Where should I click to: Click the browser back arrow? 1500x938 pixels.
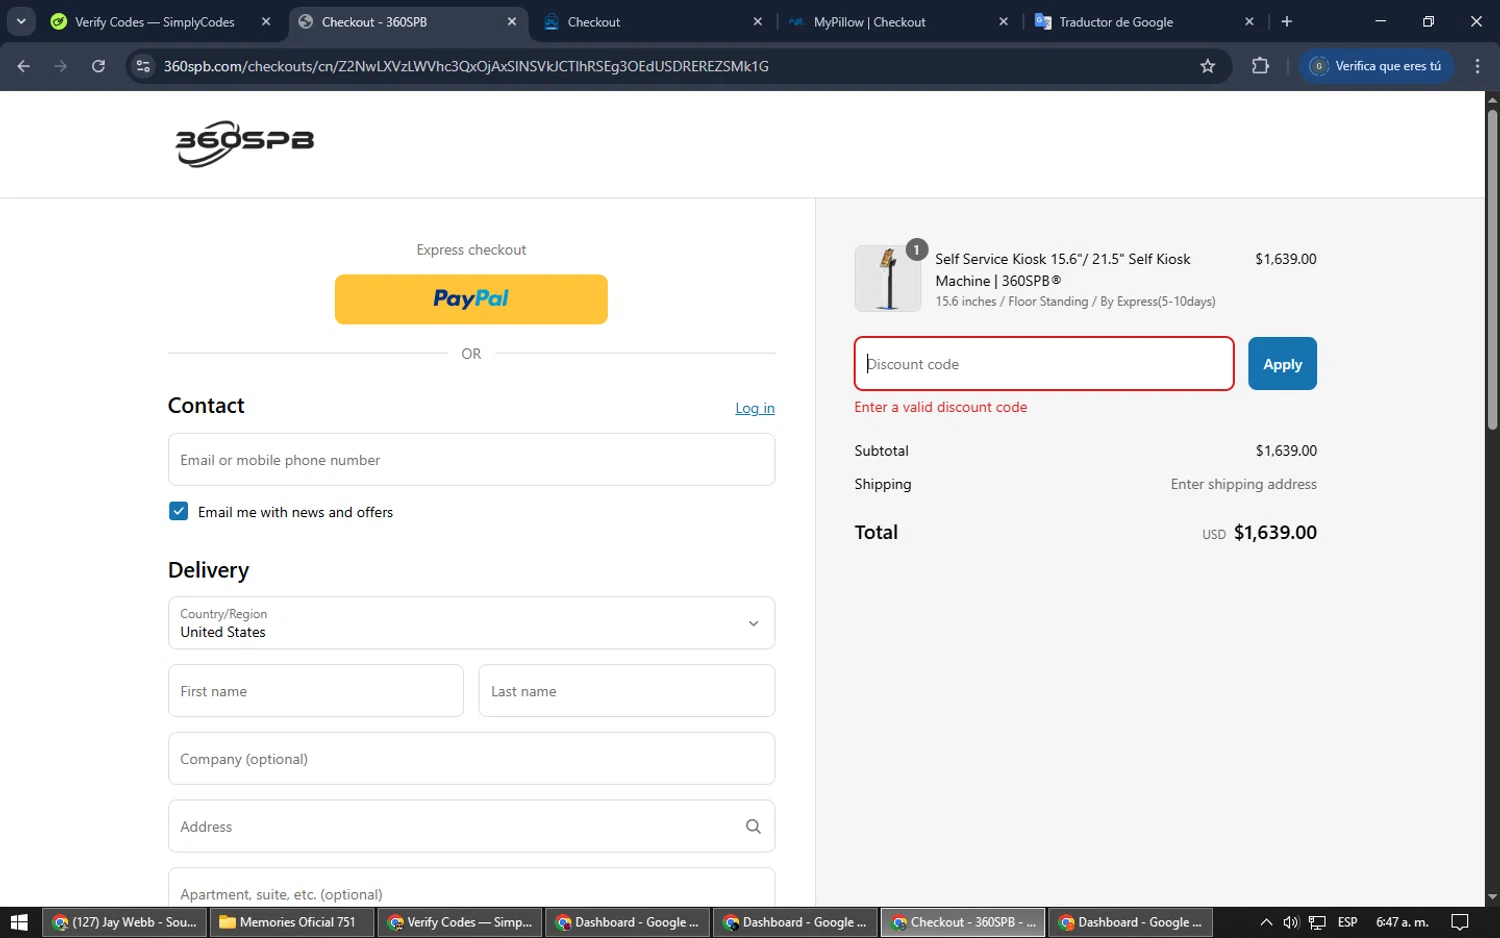tap(24, 66)
